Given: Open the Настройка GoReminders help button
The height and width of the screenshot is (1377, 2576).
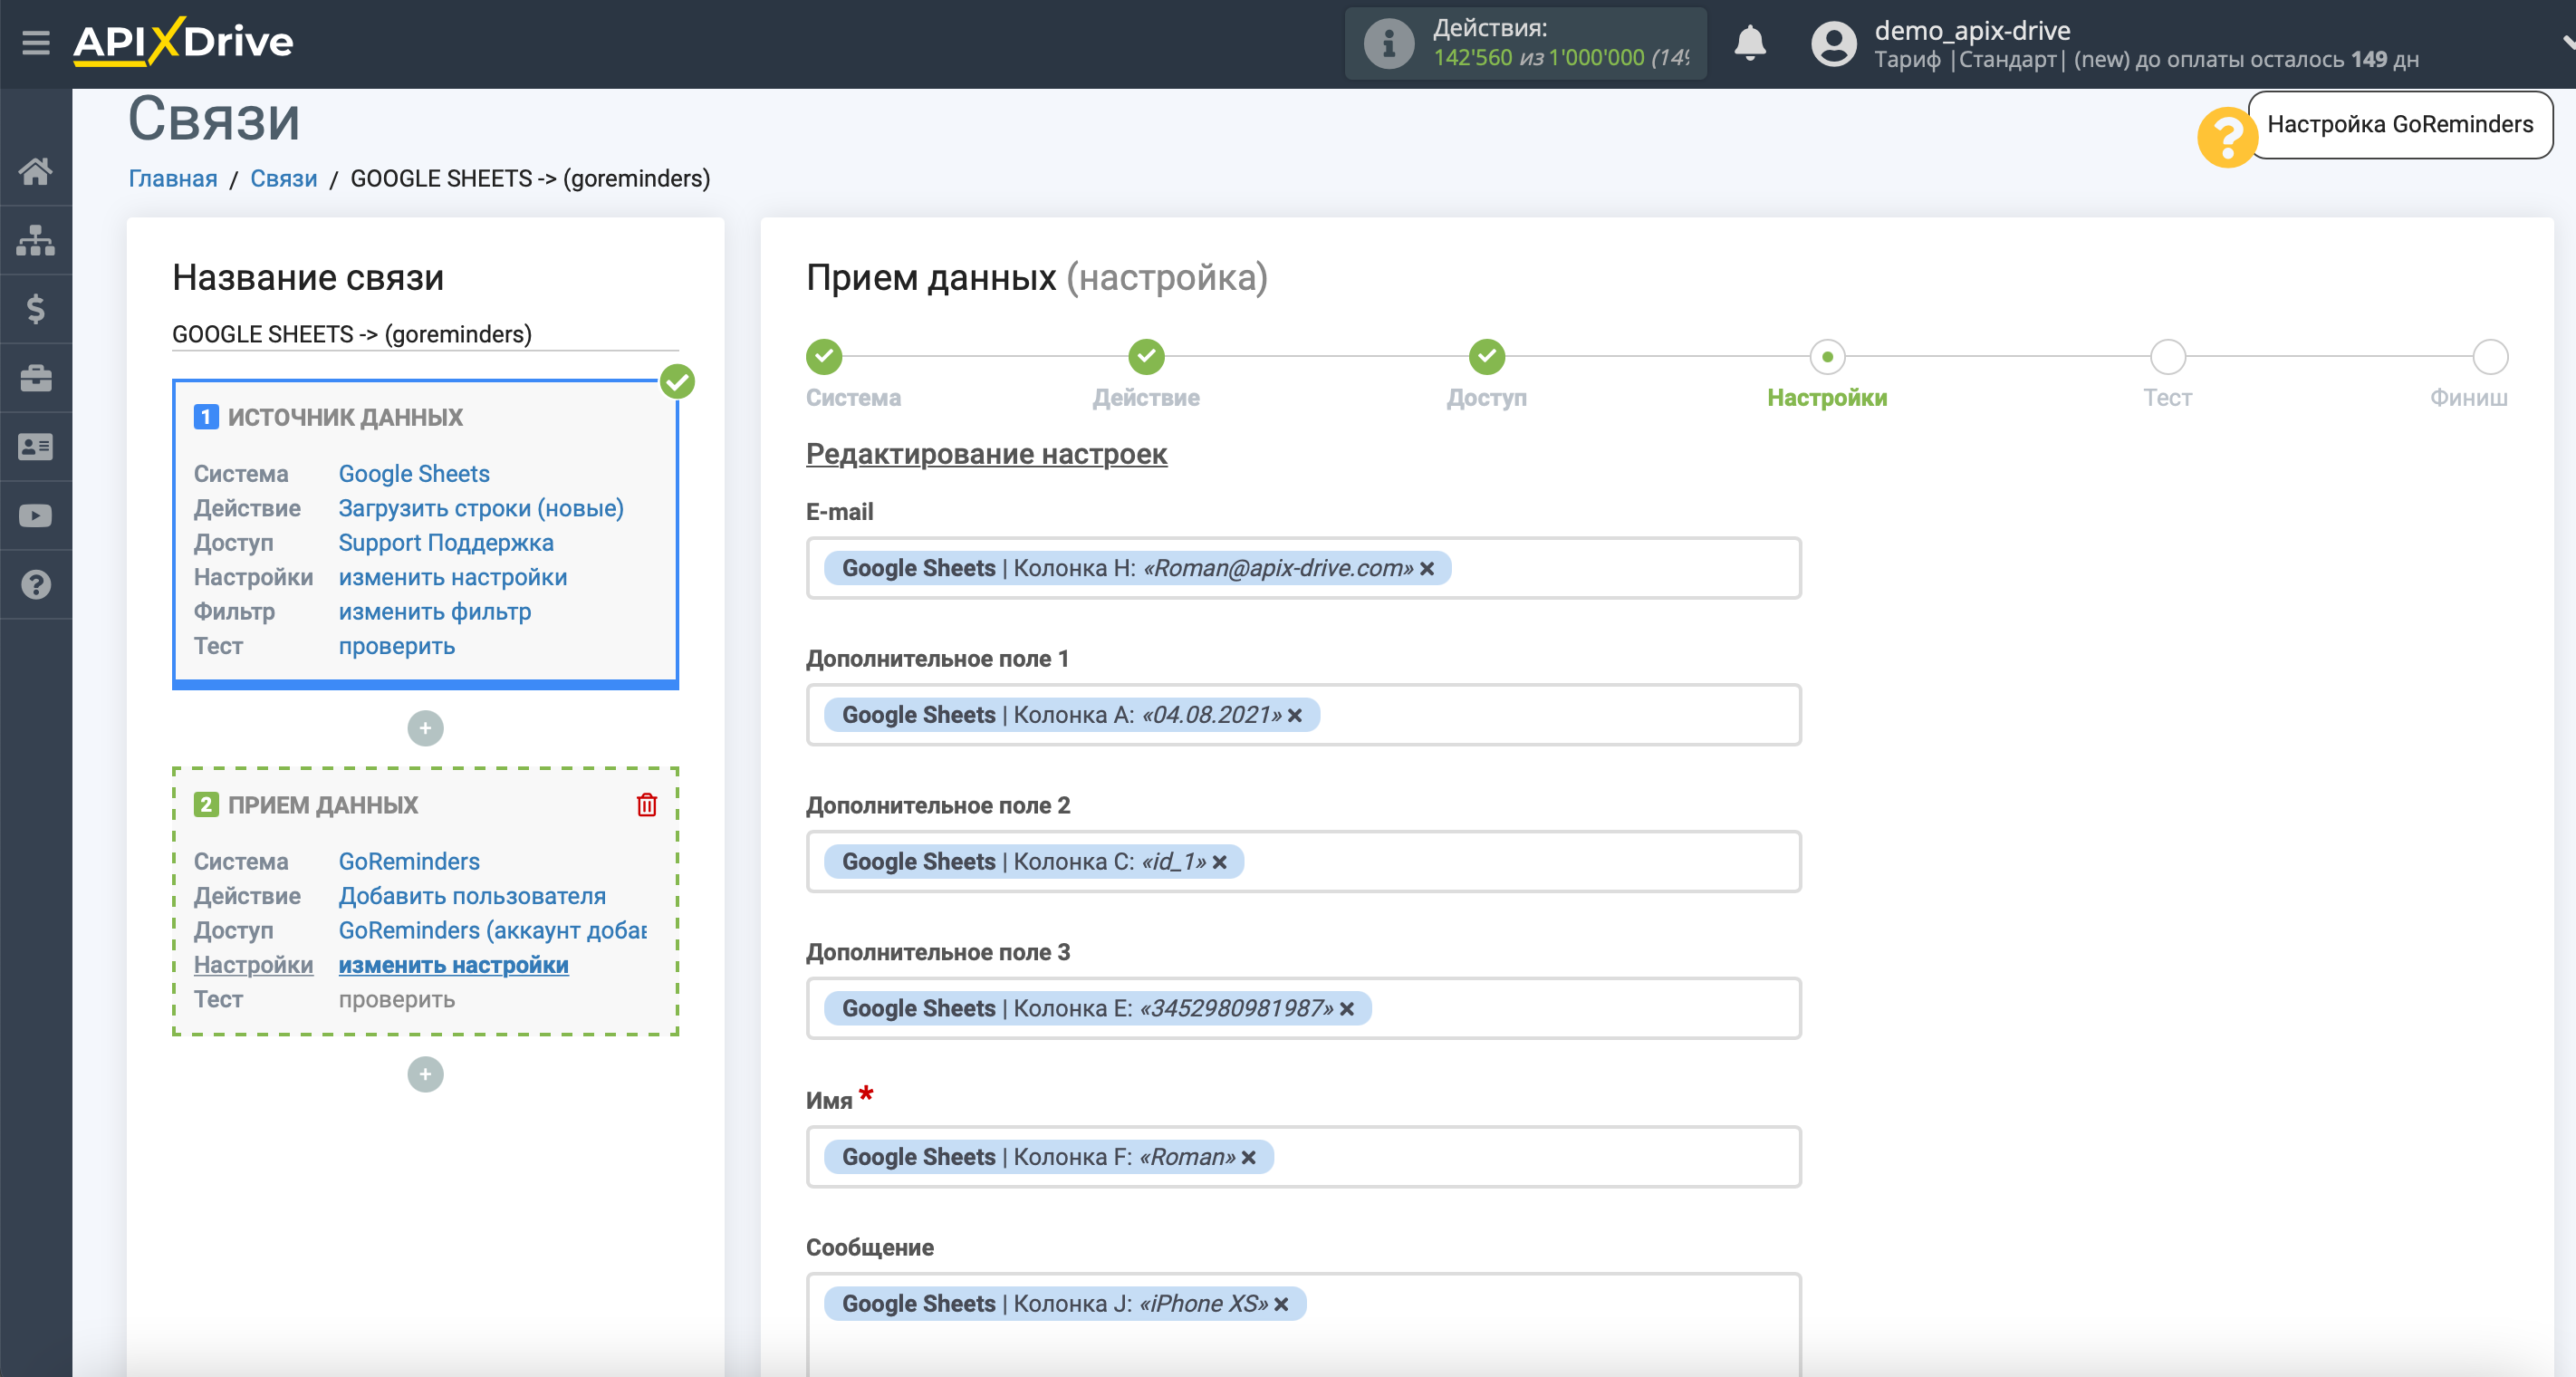Looking at the screenshot, I should click(x=2400, y=125).
